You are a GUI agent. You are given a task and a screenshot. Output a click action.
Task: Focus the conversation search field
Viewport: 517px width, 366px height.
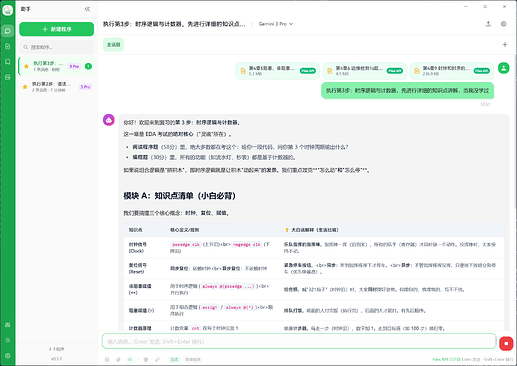pyautogui.click(x=56, y=47)
